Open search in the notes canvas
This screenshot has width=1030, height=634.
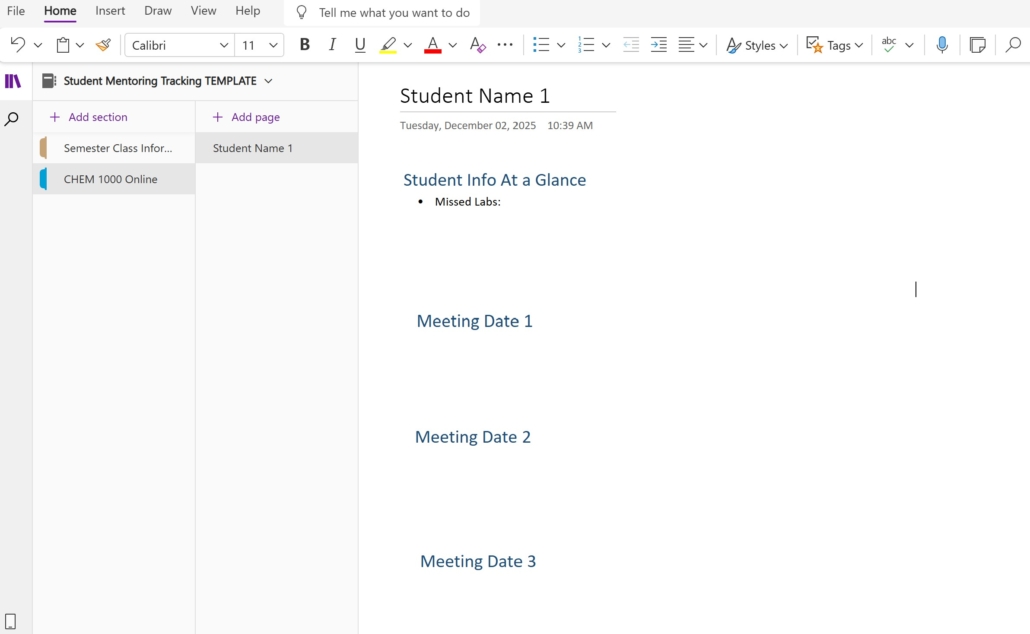pyautogui.click(x=1013, y=45)
